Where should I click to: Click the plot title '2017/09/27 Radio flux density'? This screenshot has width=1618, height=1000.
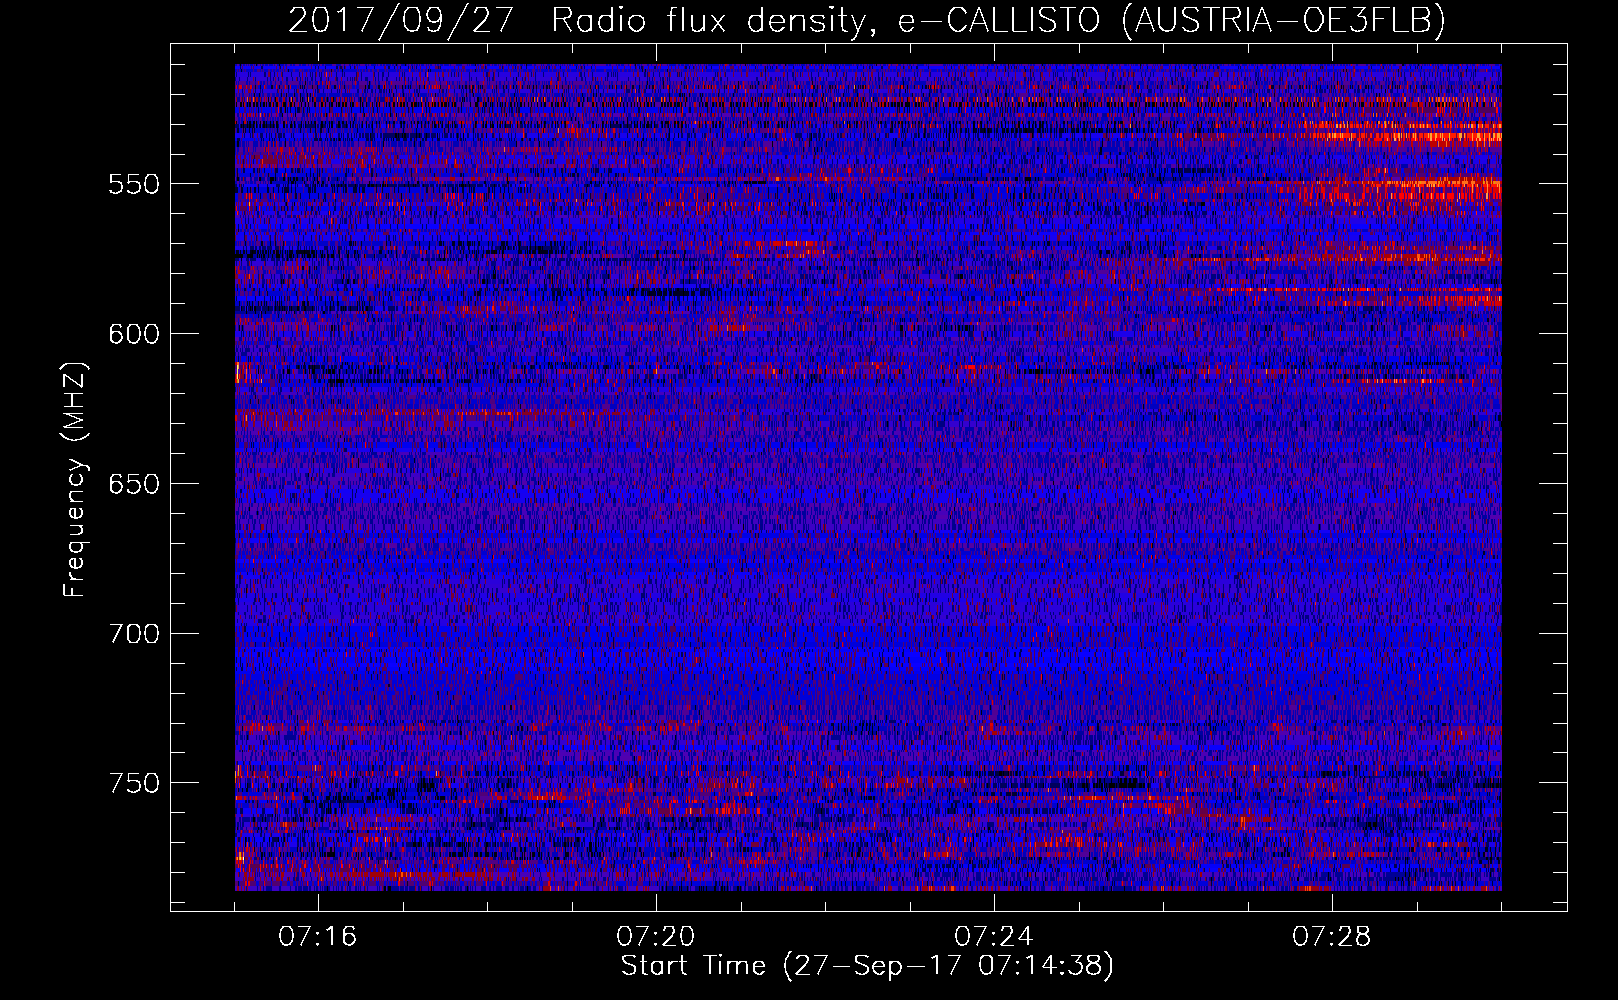pyautogui.click(x=867, y=20)
